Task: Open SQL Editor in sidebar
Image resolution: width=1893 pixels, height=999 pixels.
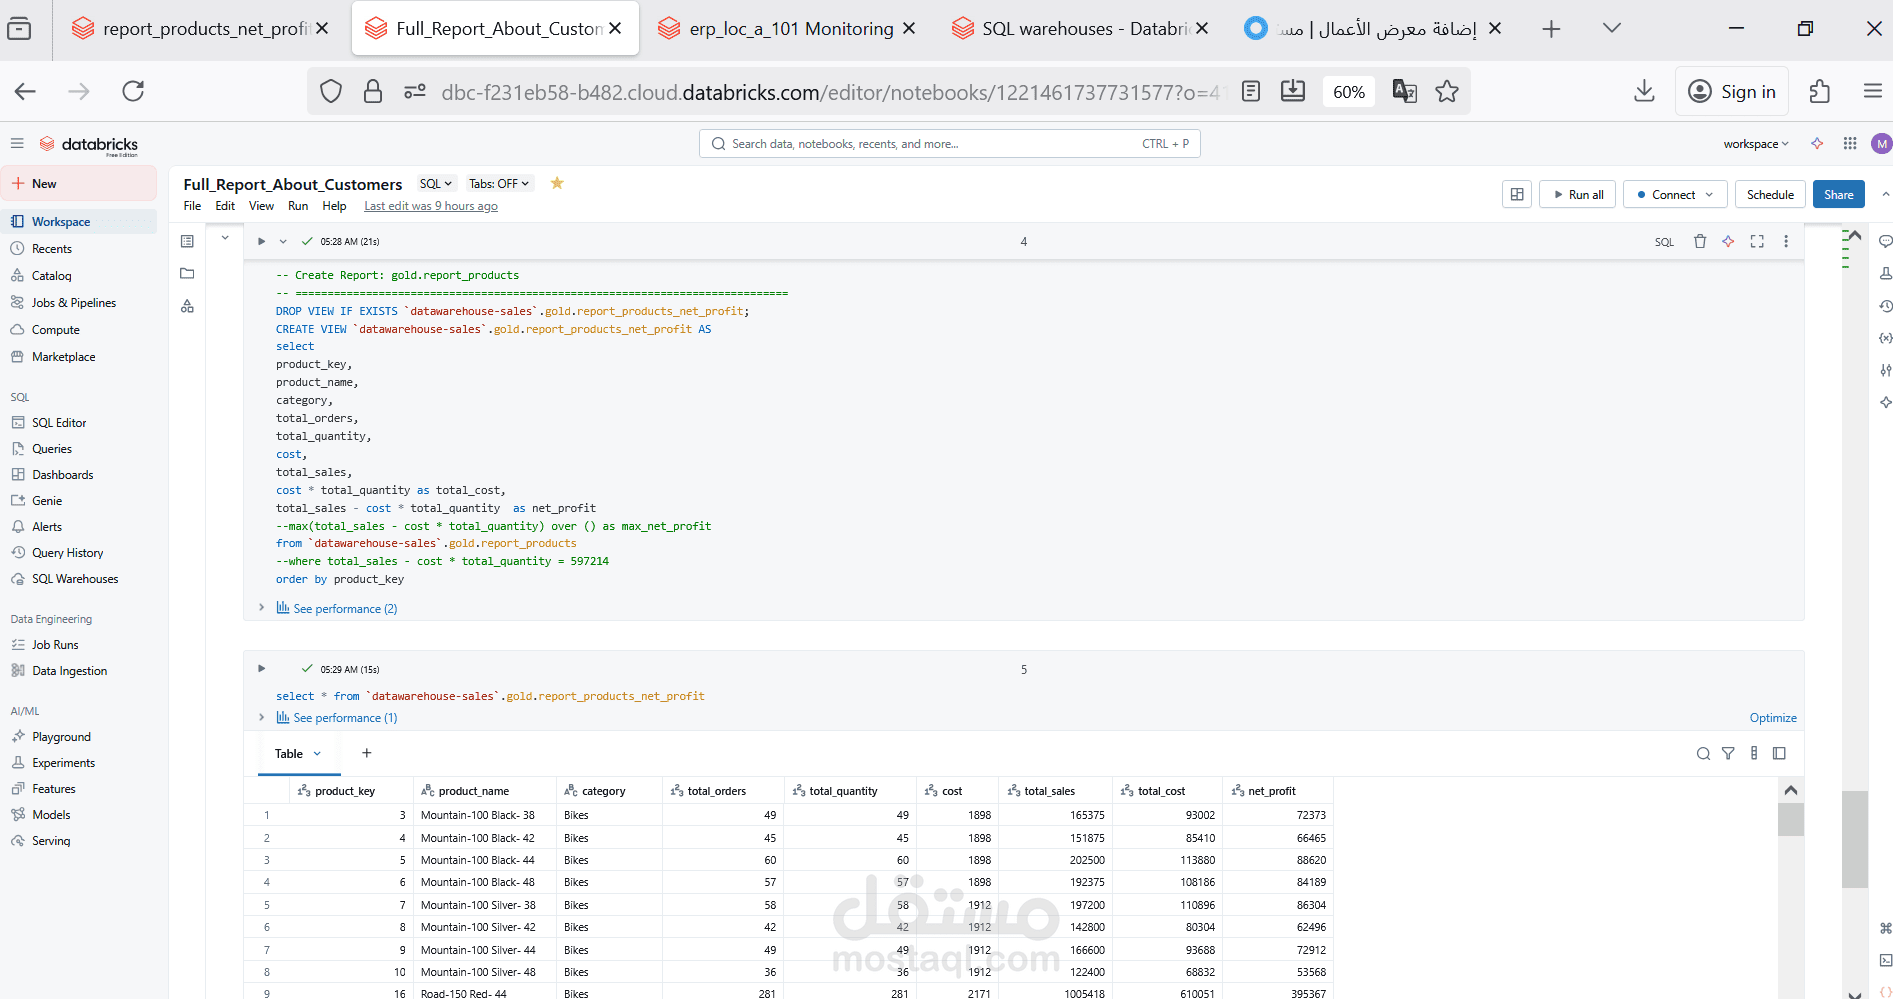Action: [59, 422]
